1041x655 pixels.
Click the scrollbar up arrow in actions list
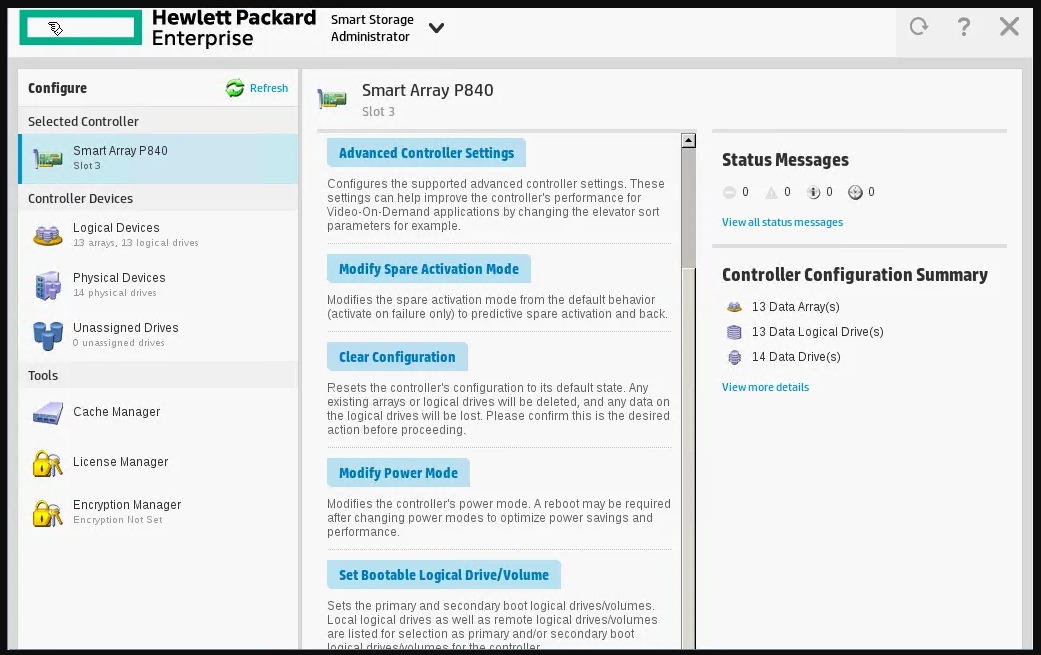(688, 141)
